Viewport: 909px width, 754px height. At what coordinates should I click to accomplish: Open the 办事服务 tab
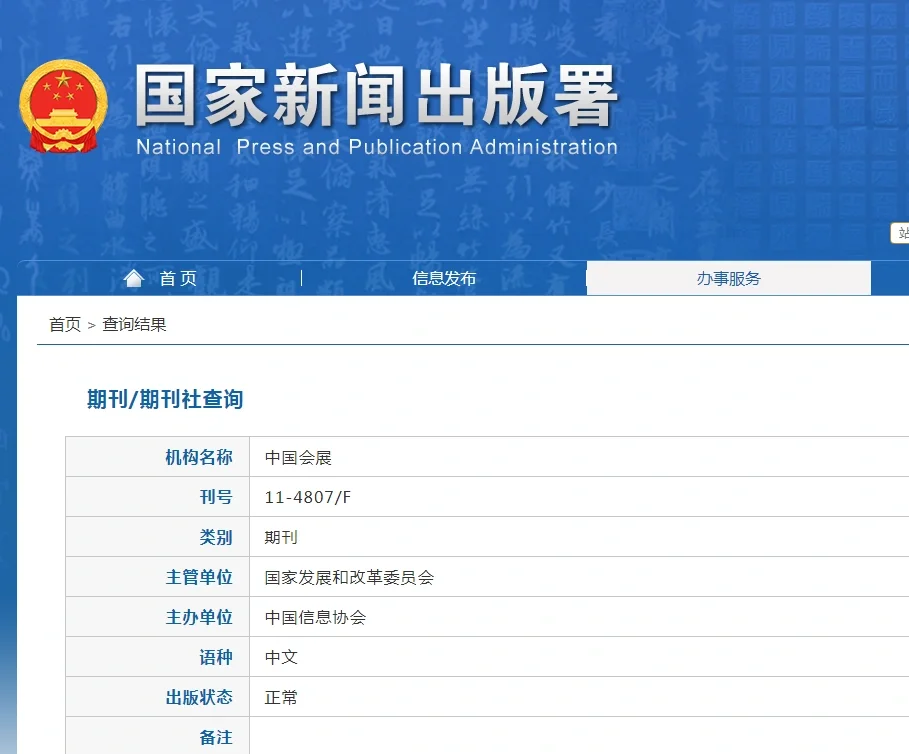pyautogui.click(x=727, y=278)
